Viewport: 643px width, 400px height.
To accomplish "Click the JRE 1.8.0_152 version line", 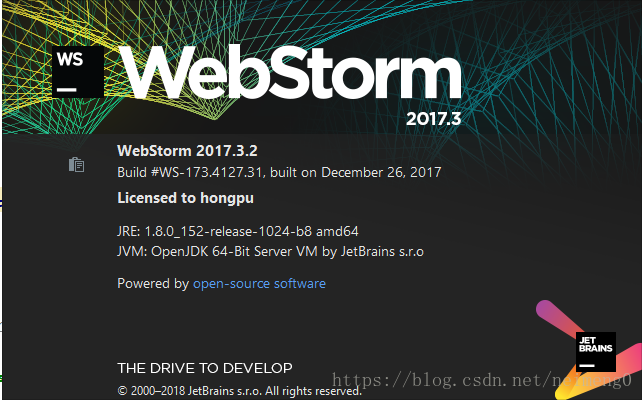I will 238,231.
